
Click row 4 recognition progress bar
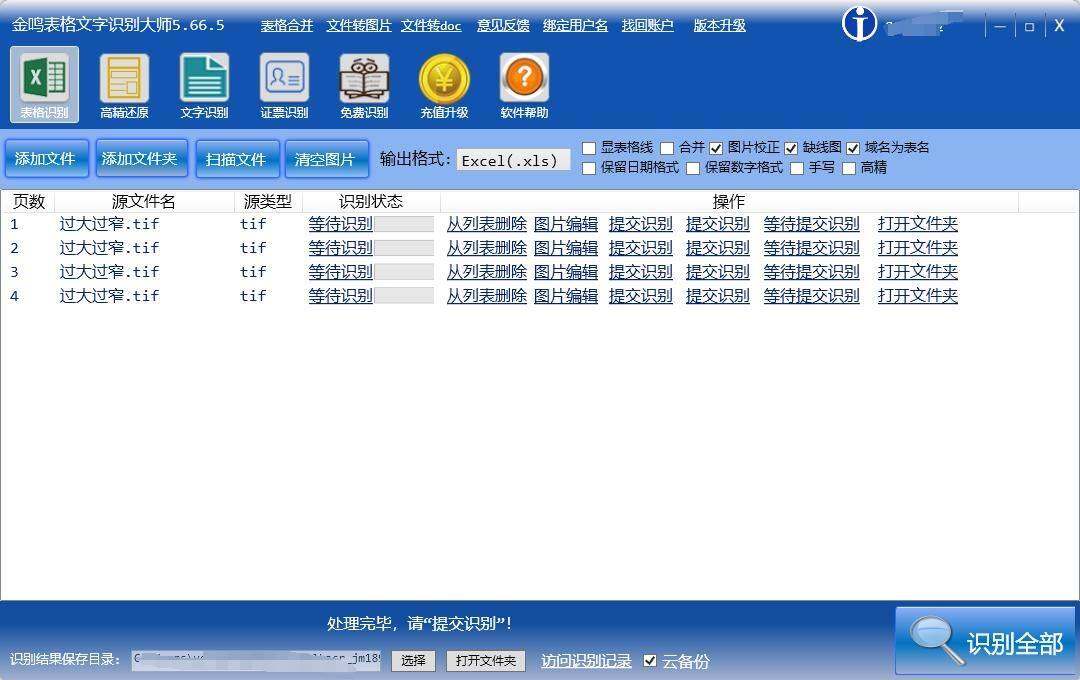pyautogui.click(x=404, y=296)
